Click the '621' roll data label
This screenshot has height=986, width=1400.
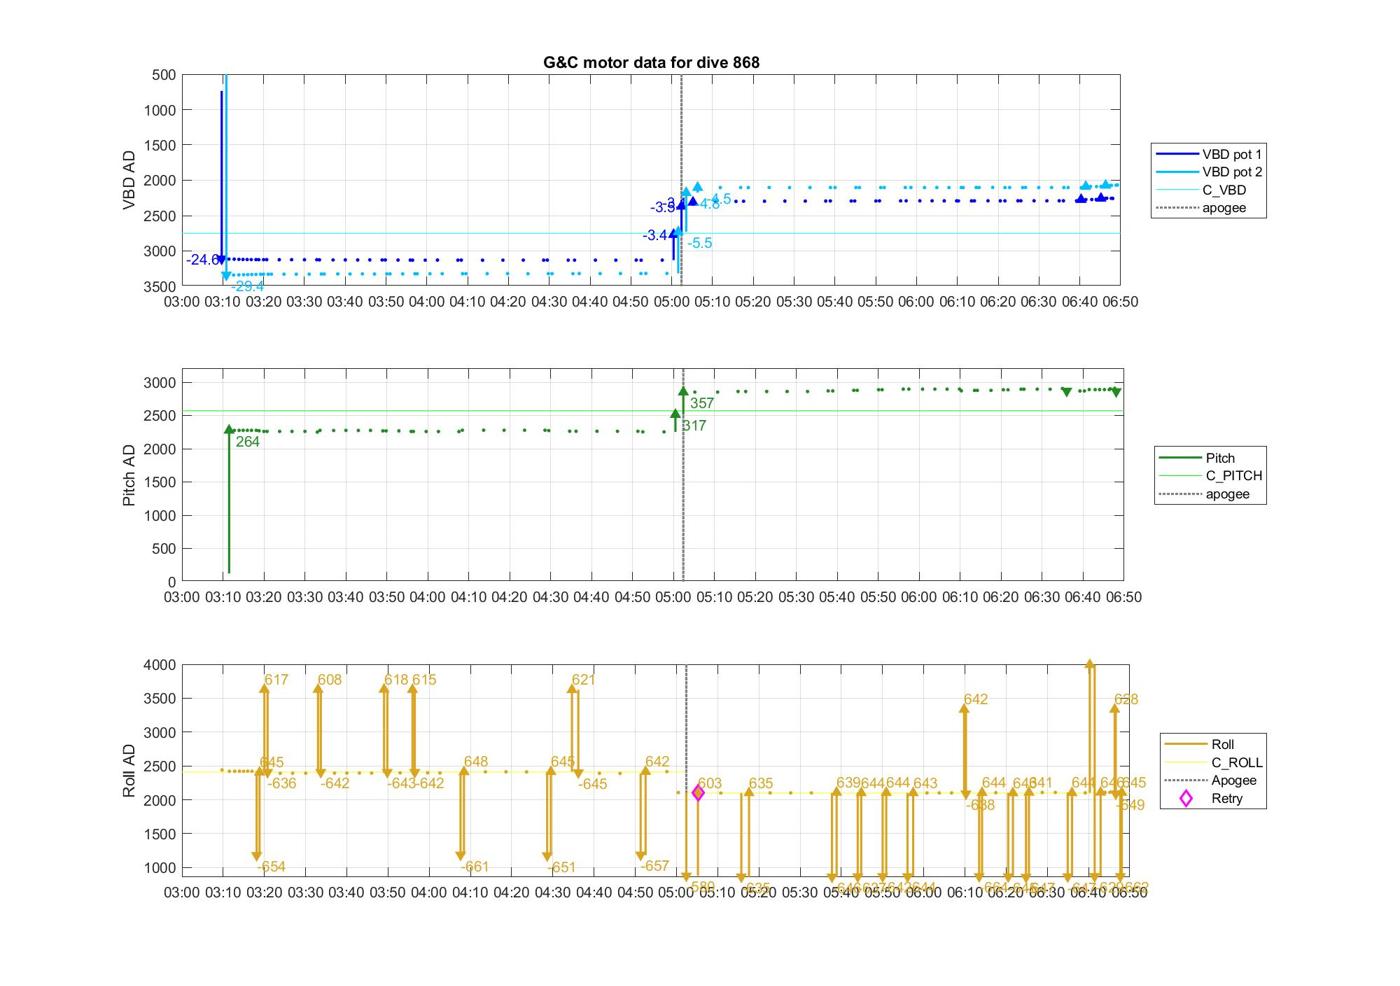583,680
